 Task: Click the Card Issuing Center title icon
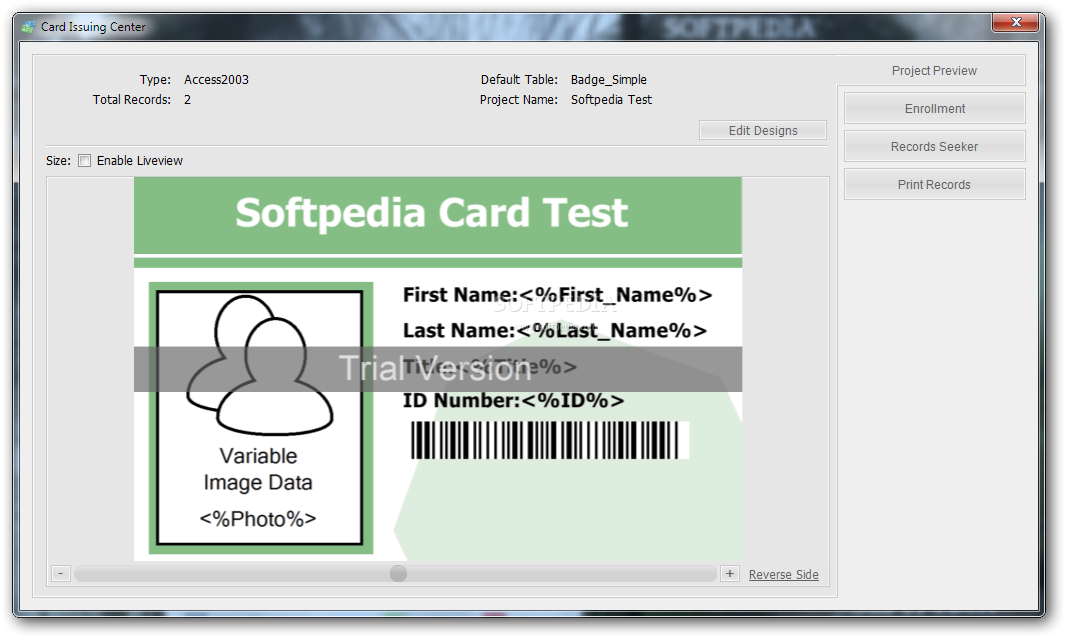pyautogui.click(x=28, y=27)
